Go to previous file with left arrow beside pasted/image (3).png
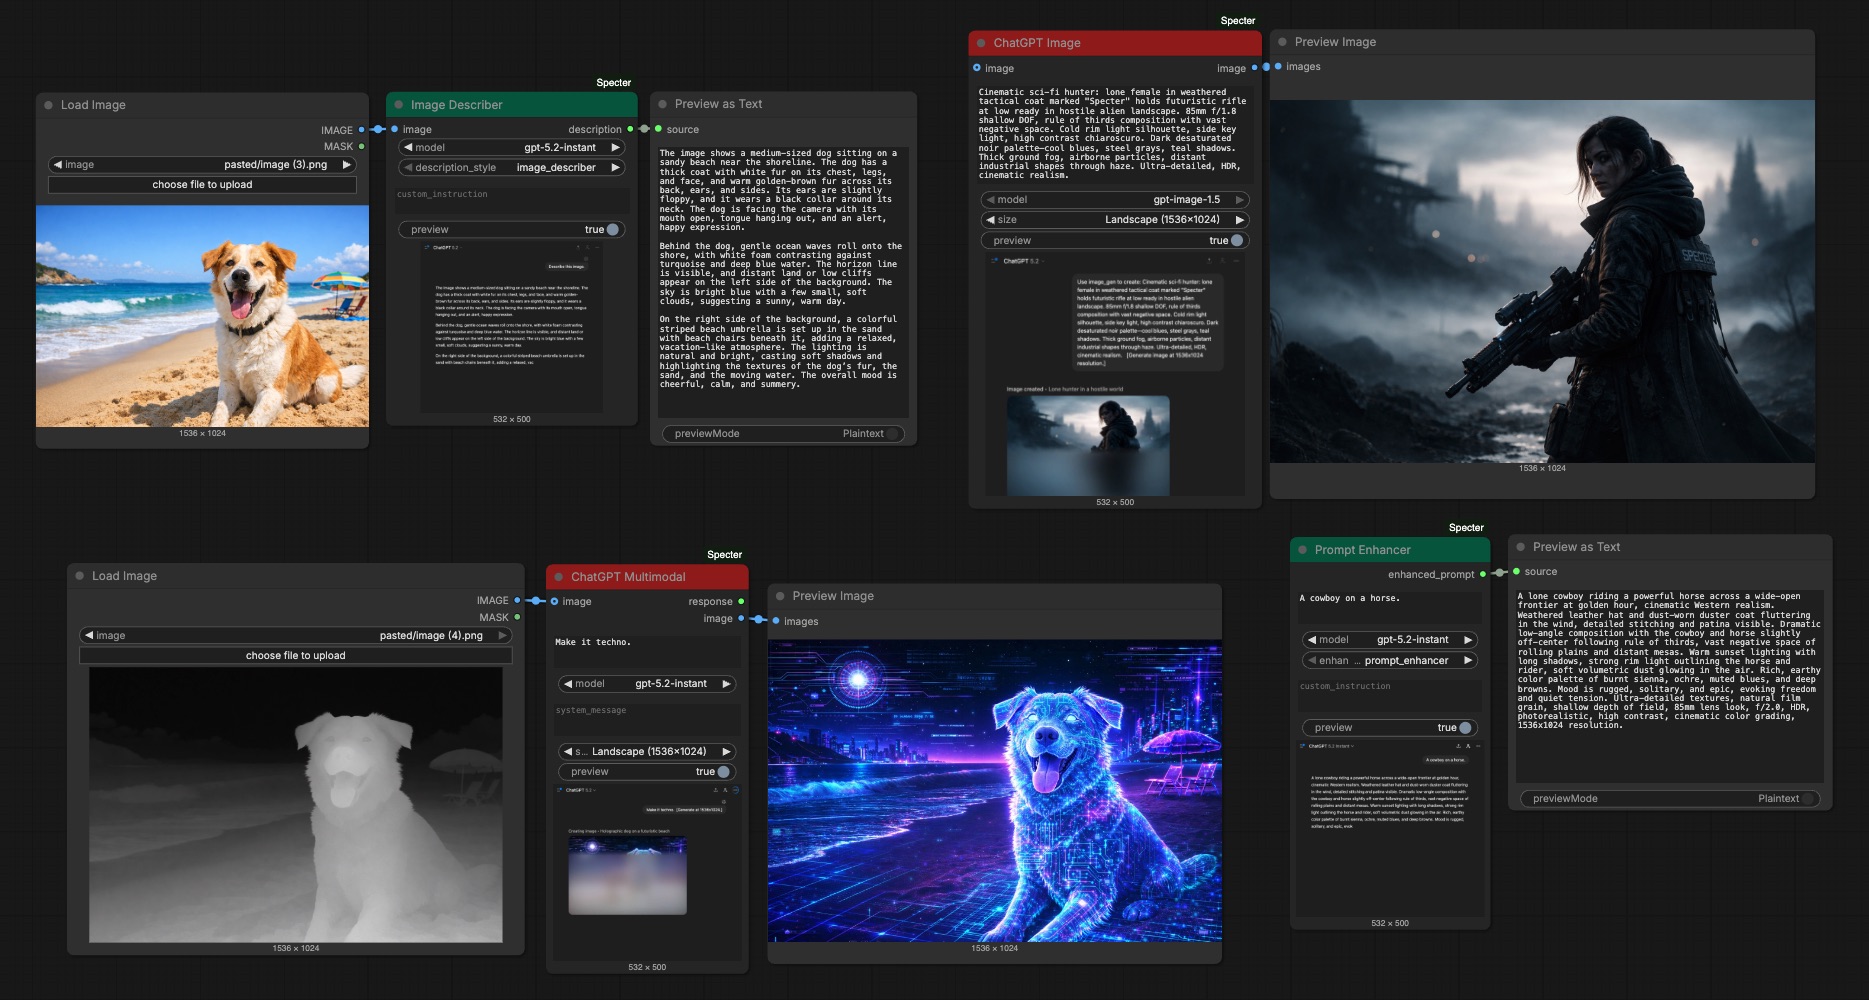The height and width of the screenshot is (1000, 1869). coord(58,165)
